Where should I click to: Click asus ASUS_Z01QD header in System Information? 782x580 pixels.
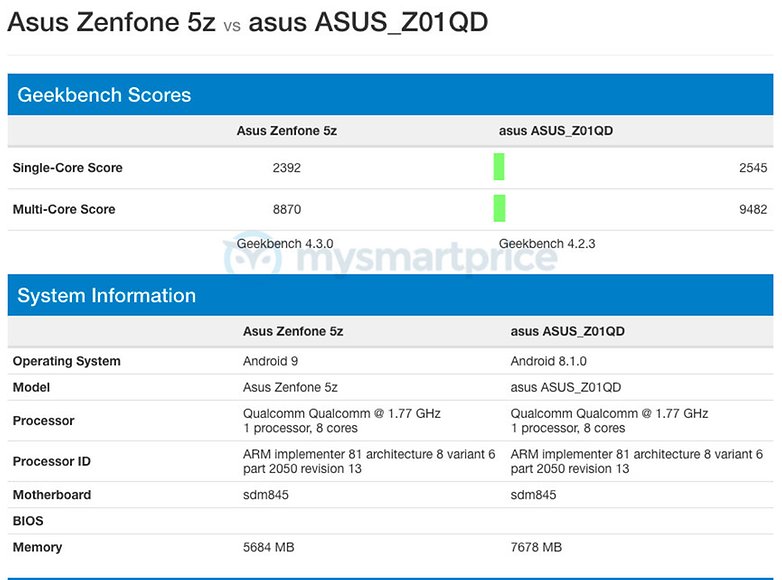click(x=568, y=331)
